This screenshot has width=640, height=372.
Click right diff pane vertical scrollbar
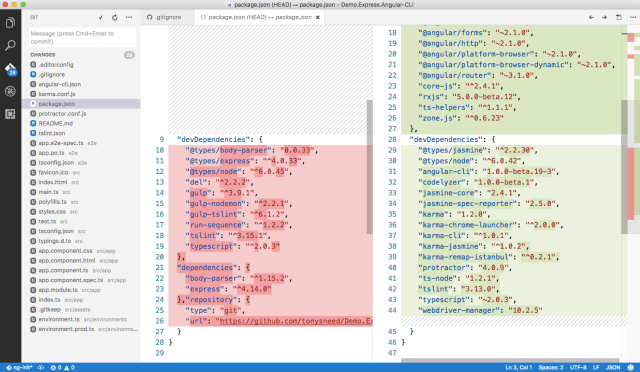(624, 167)
